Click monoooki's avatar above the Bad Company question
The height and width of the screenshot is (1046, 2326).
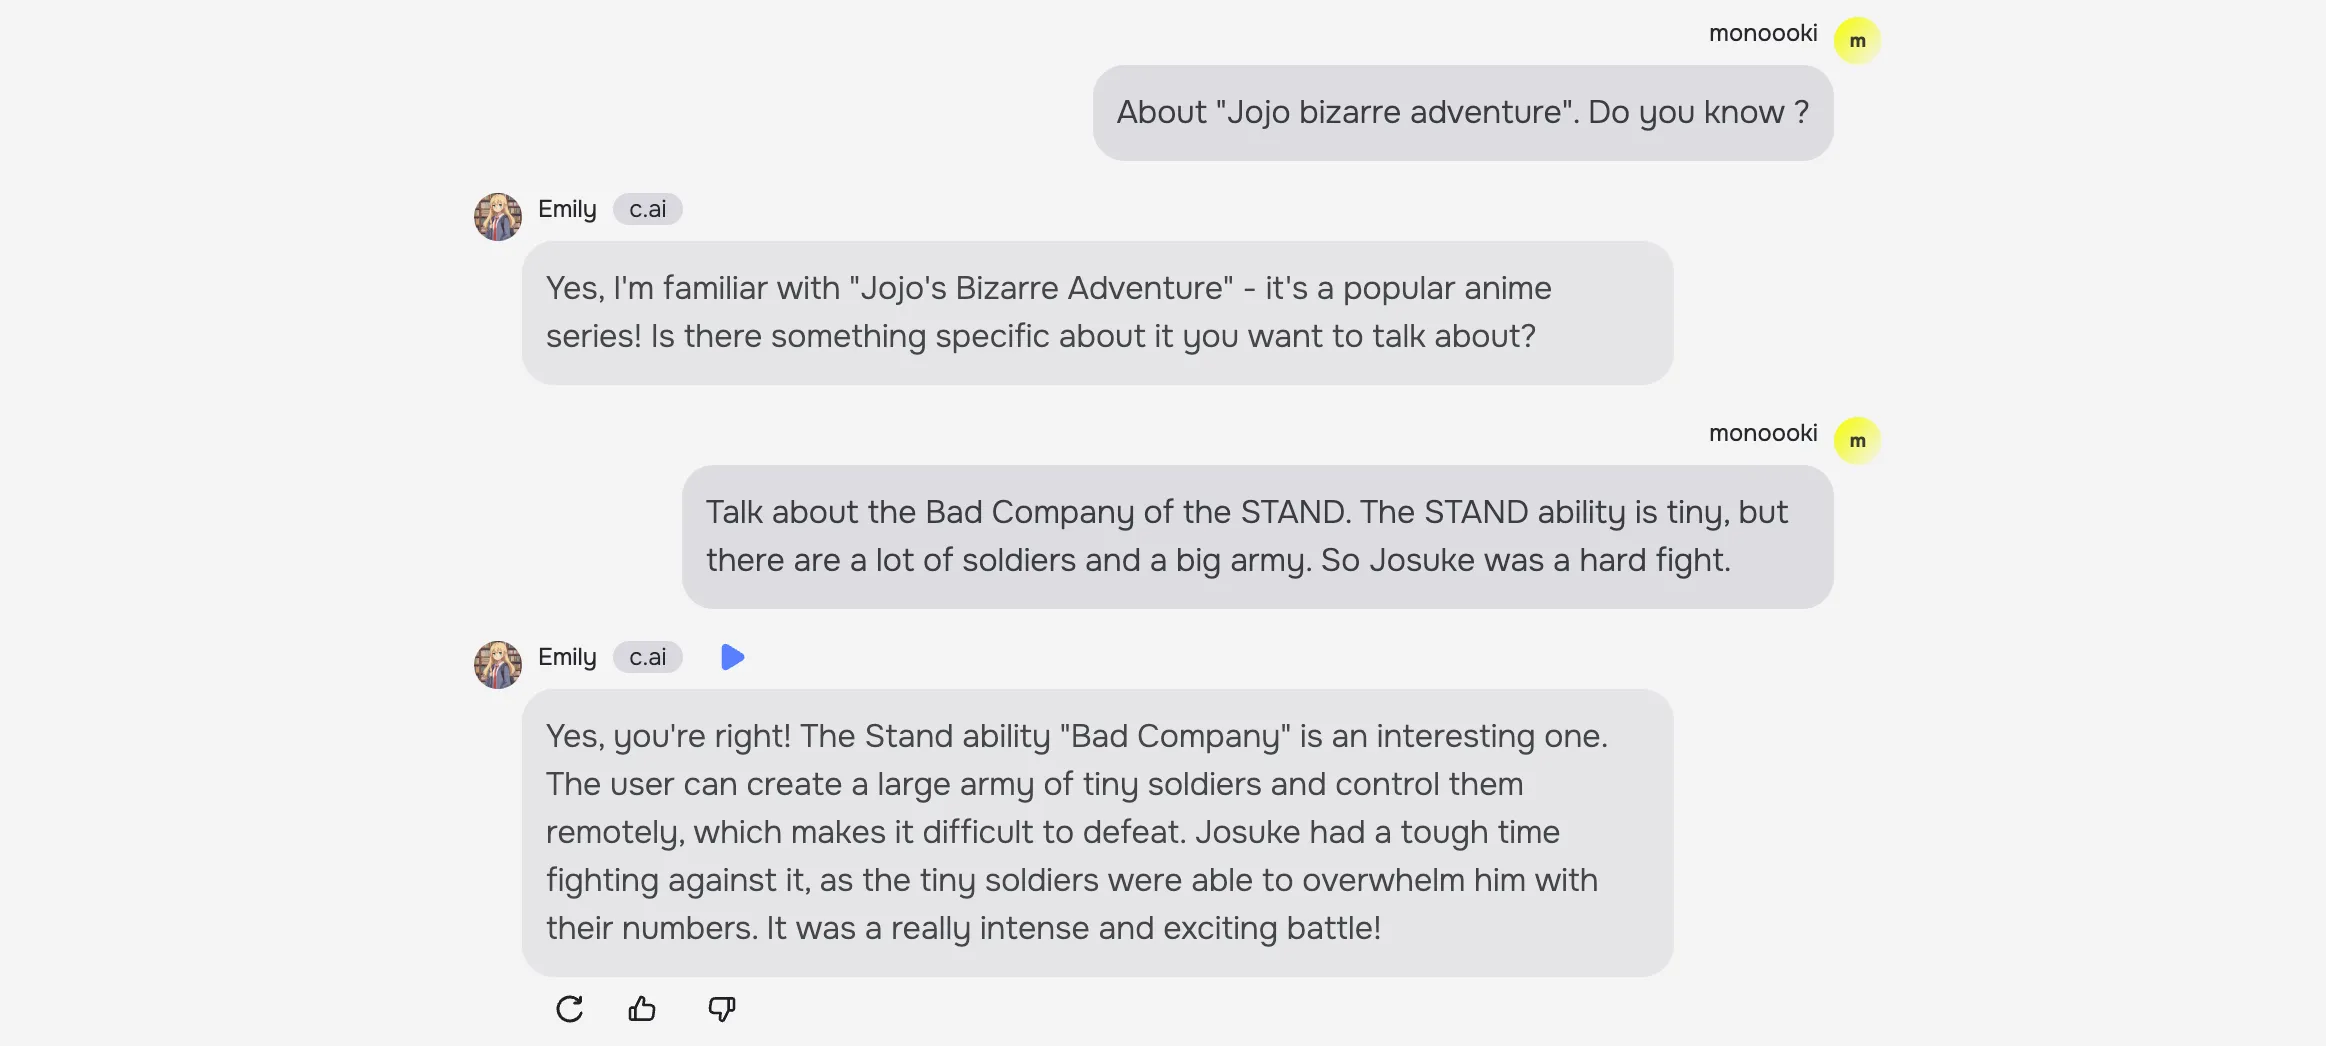pyautogui.click(x=1857, y=441)
